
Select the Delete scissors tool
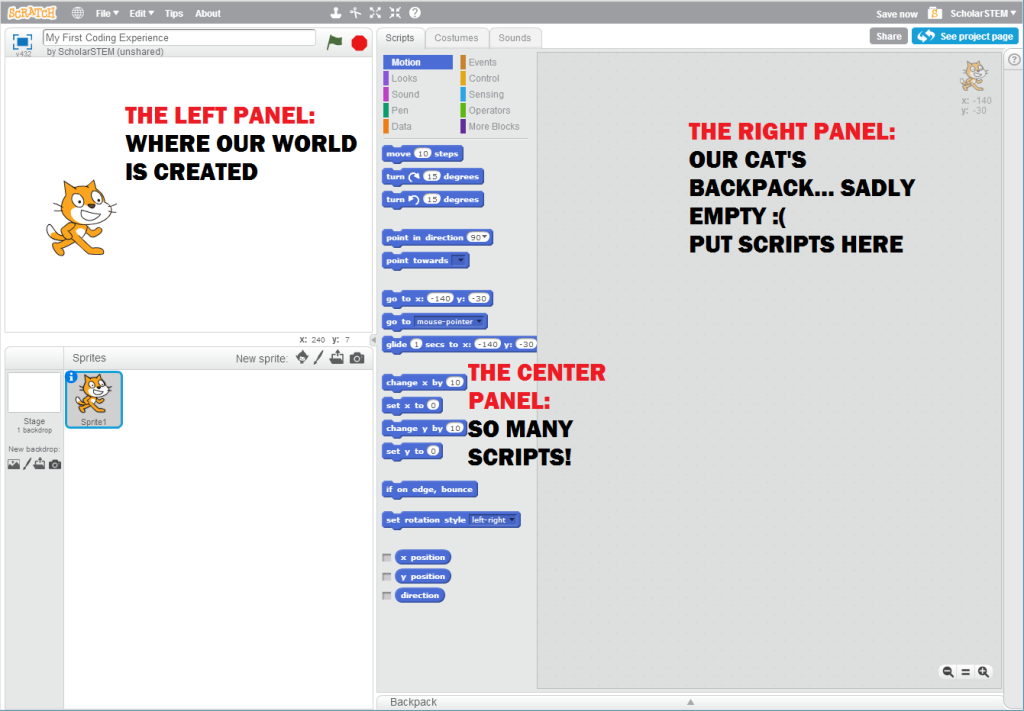355,12
